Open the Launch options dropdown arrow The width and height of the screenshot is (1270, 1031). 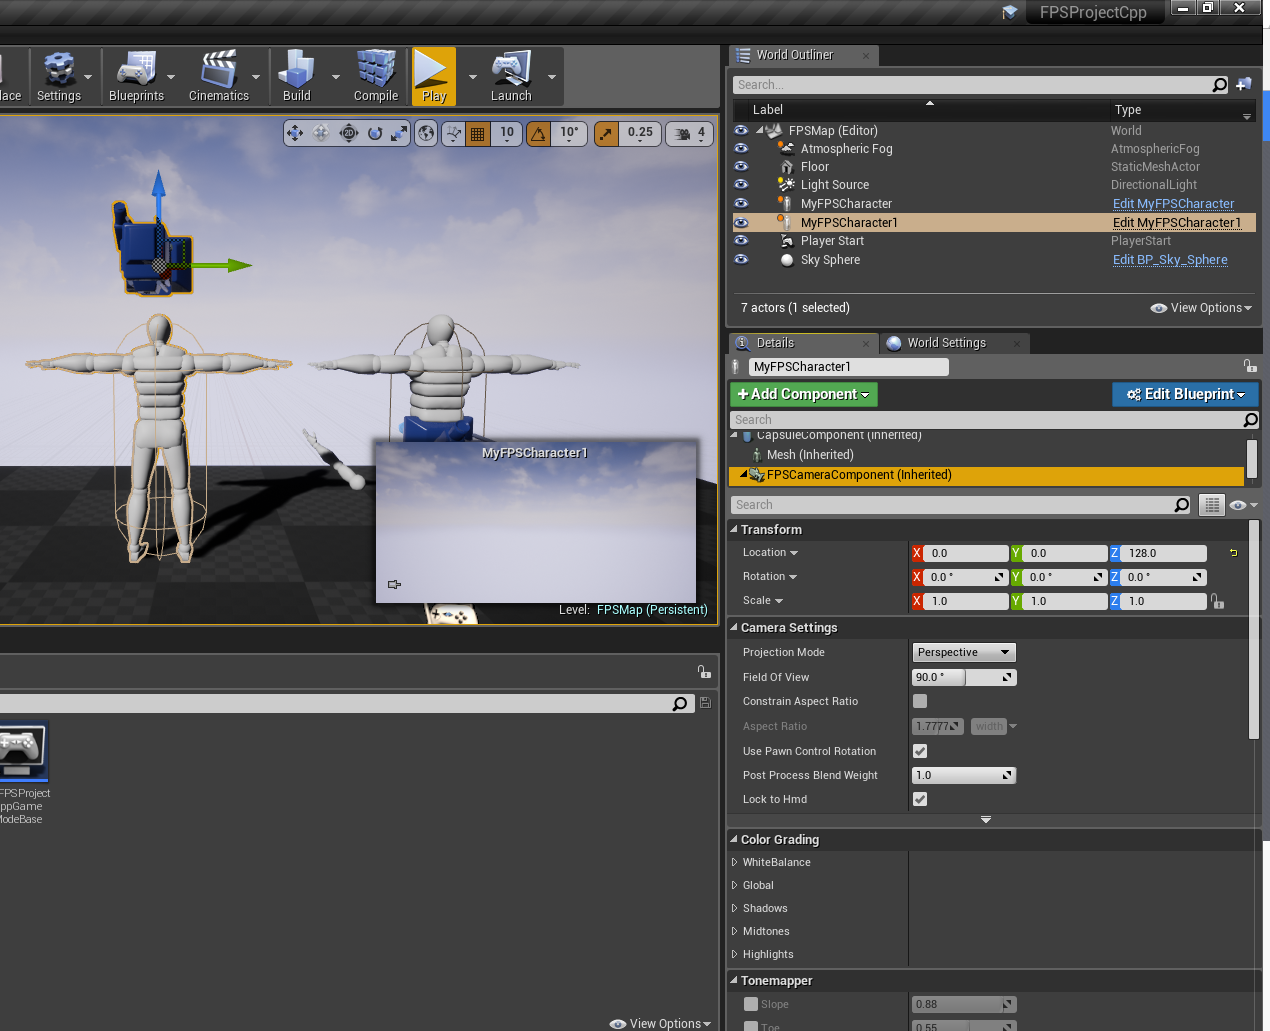(551, 77)
